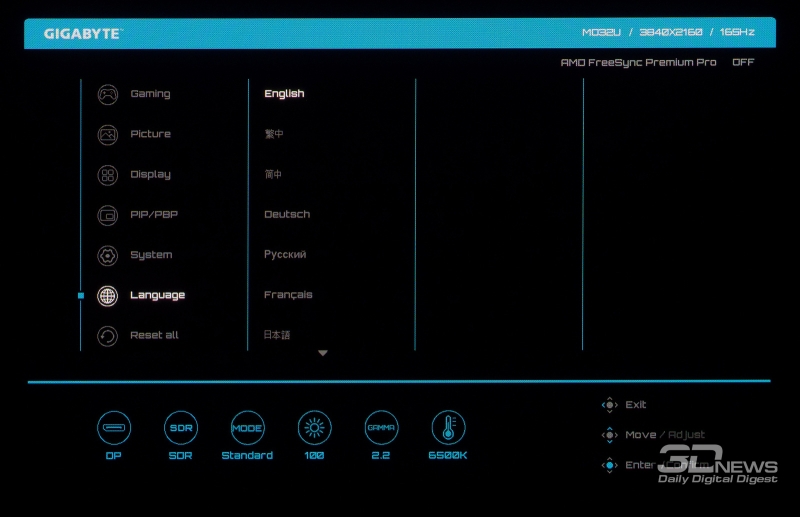Image resolution: width=800 pixels, height=517 pixels.
Task: Pick Русский from the language list
Action: click(285, 254)
